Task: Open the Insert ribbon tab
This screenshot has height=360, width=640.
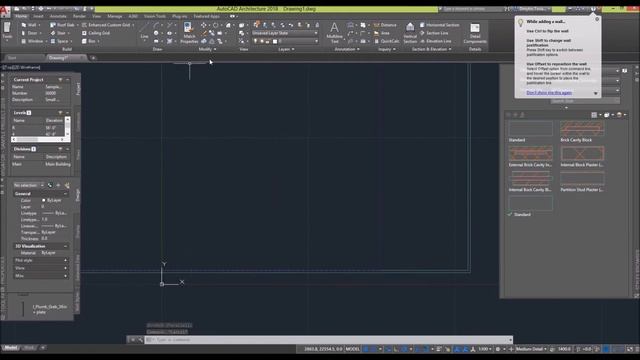Action: tap(38, 16)
